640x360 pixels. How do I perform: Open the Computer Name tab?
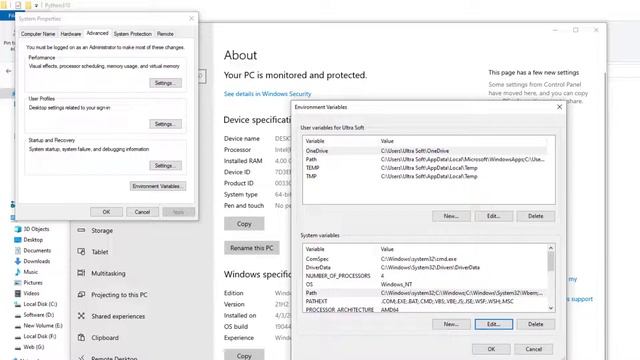38,34
